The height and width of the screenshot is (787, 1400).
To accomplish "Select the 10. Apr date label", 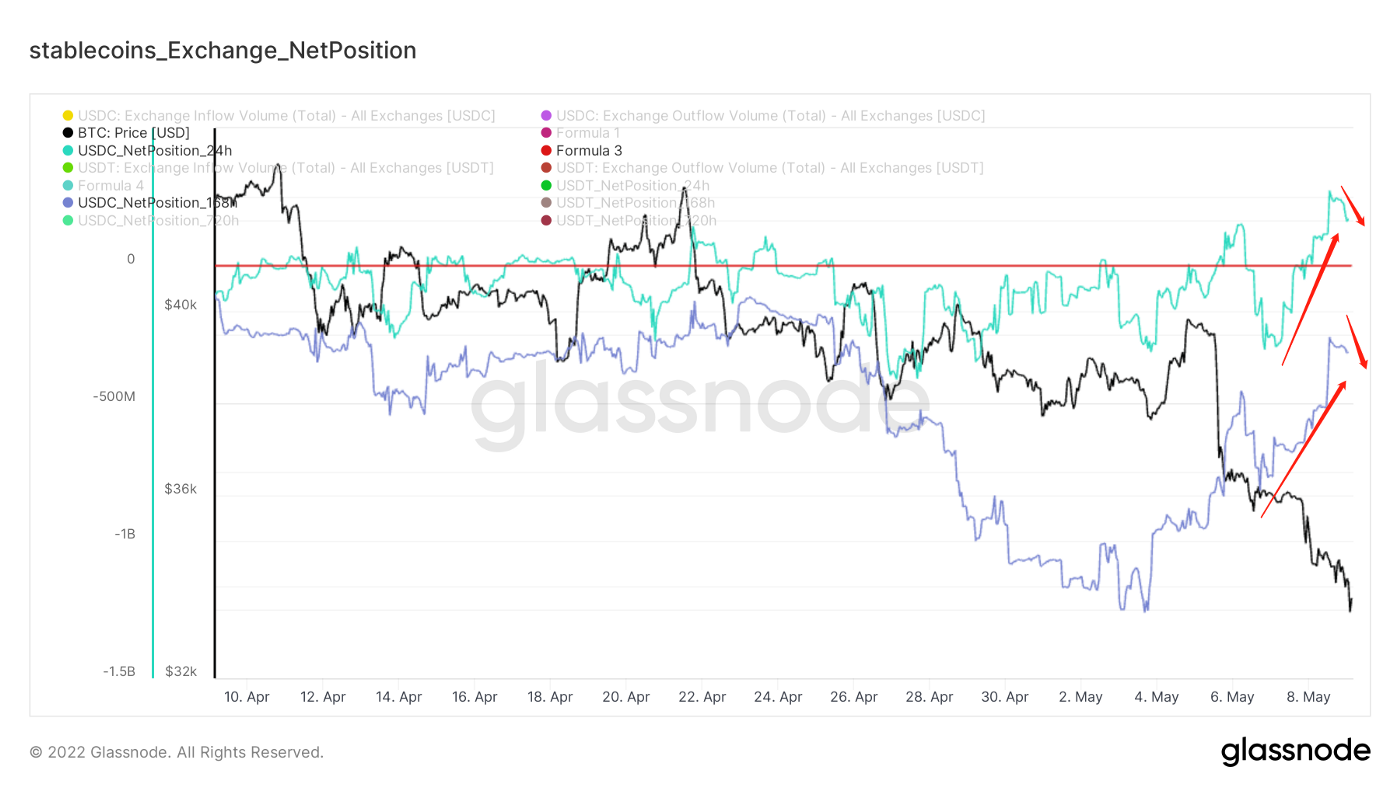I will coord(246,697).
